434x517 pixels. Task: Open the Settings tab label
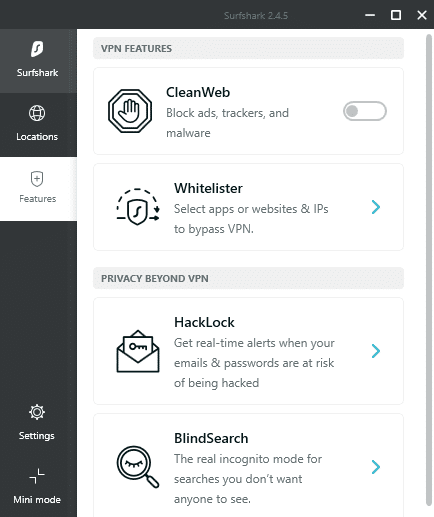(37, 436)
